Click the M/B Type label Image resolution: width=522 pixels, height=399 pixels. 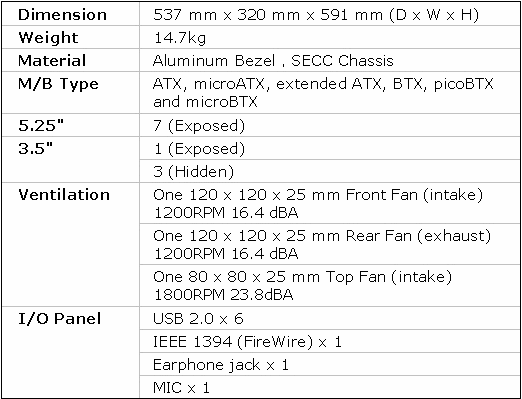click(x=58, y=84)
